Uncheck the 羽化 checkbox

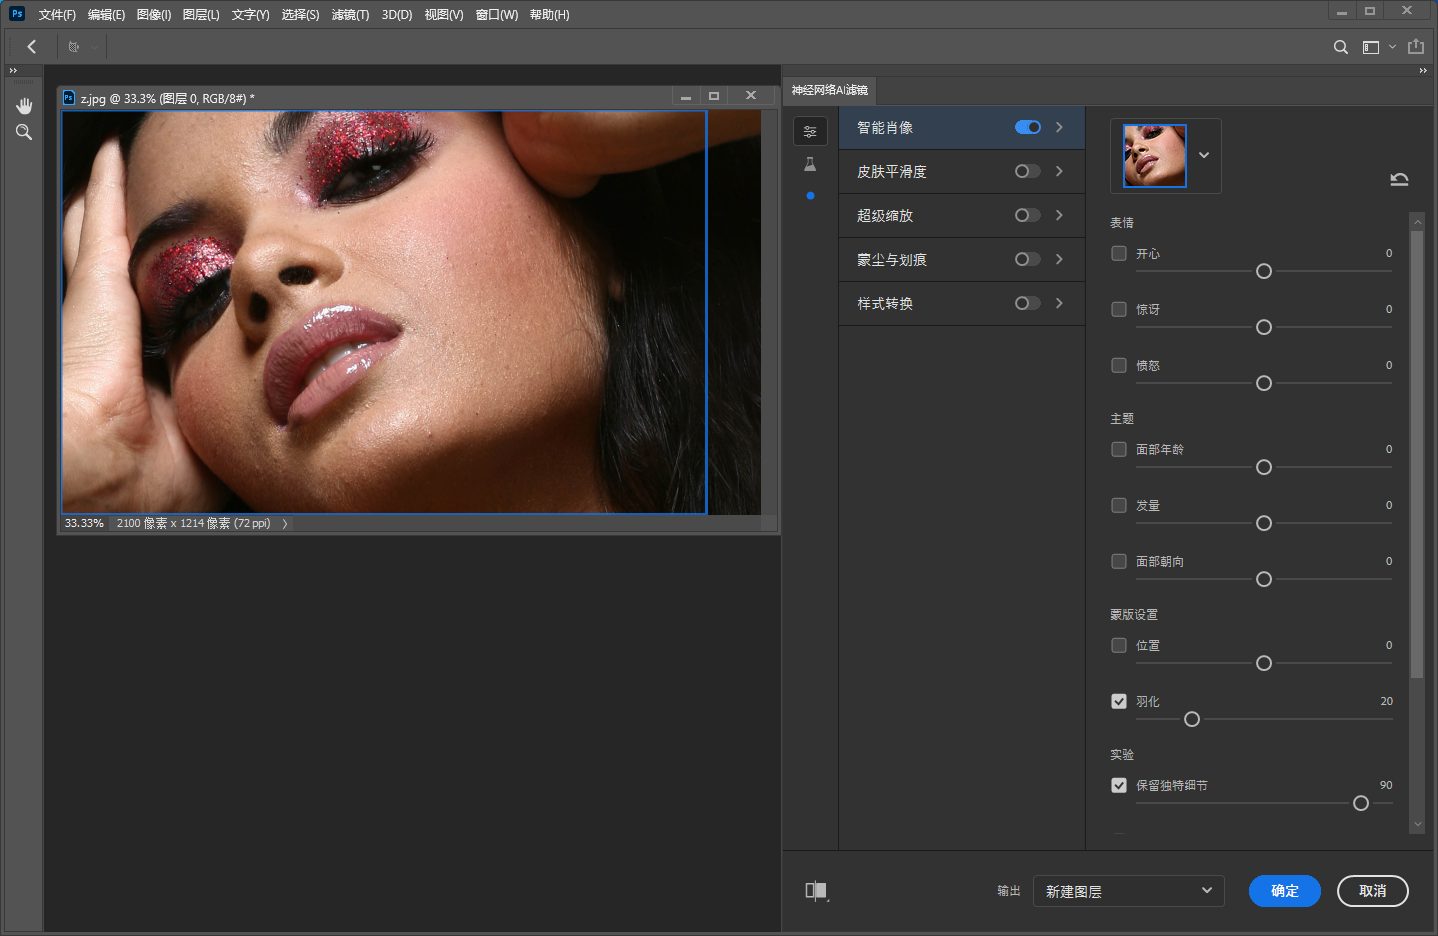click(1119, 701)
